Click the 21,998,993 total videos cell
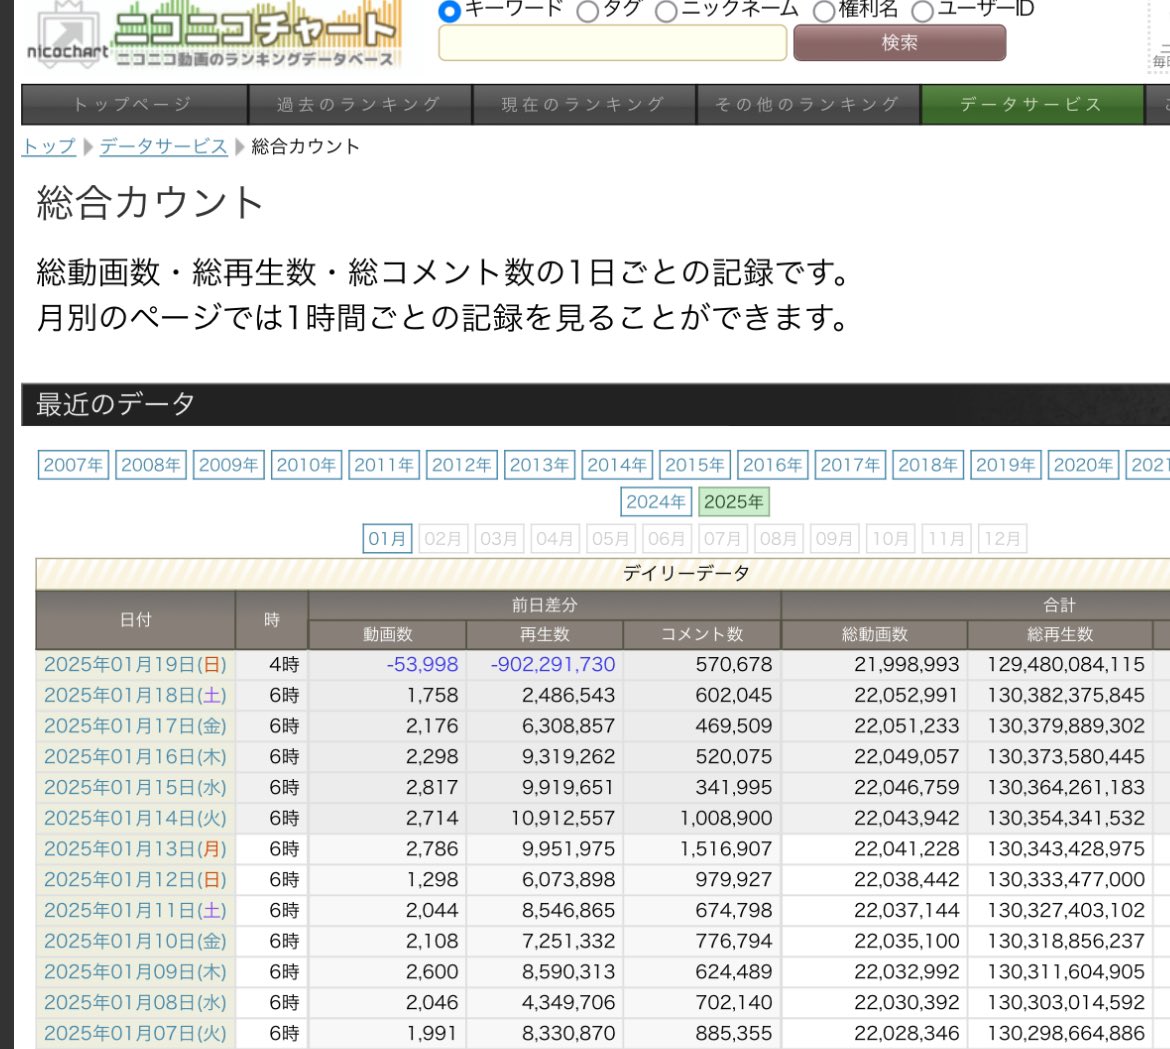Image resolution: width=1170 pixels, height=1049 pixels. [875, 664]
